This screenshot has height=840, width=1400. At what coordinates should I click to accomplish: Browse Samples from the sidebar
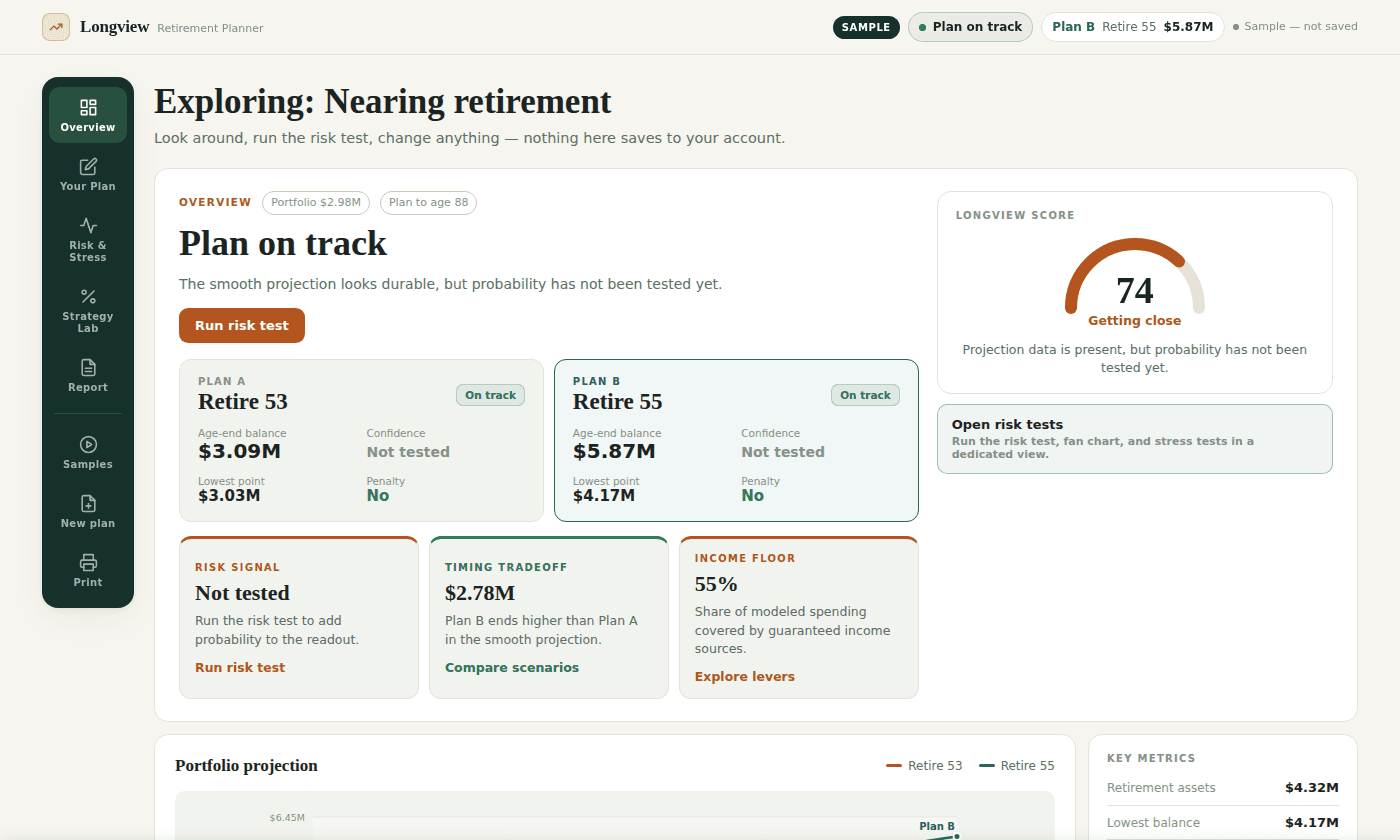point(88,452)
